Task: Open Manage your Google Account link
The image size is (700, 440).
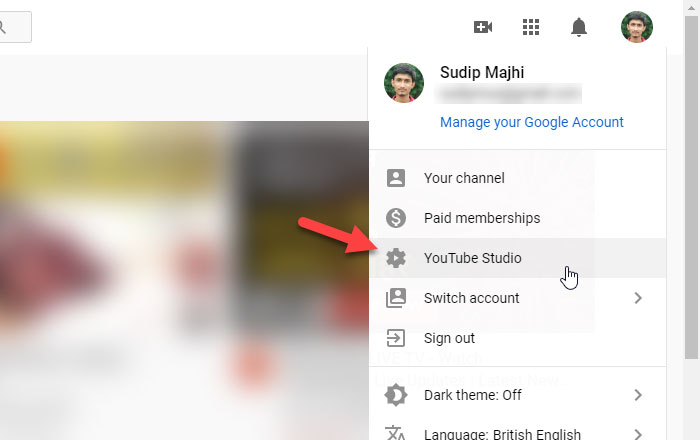Action: click(531, 122)
